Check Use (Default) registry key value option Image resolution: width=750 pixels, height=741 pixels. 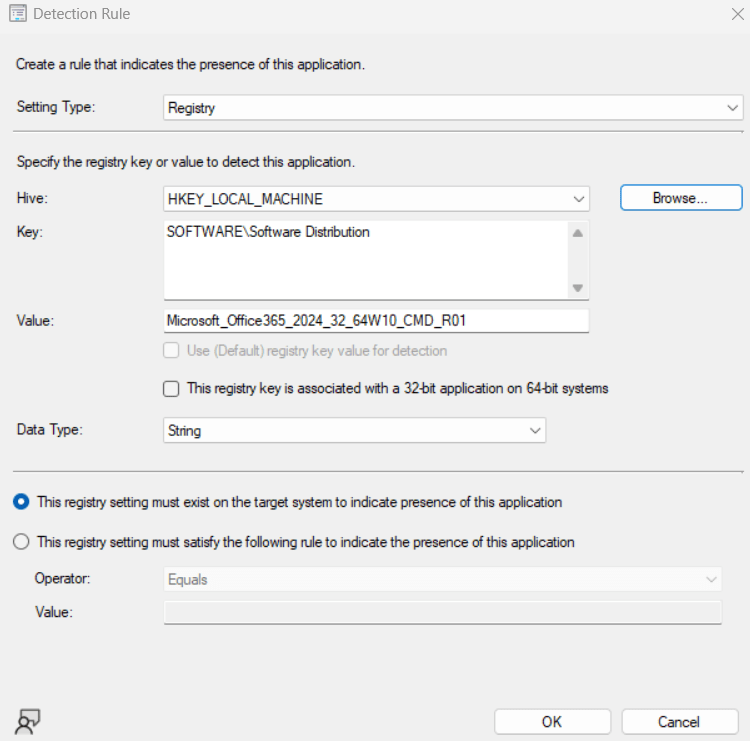(x=171, y=351)
